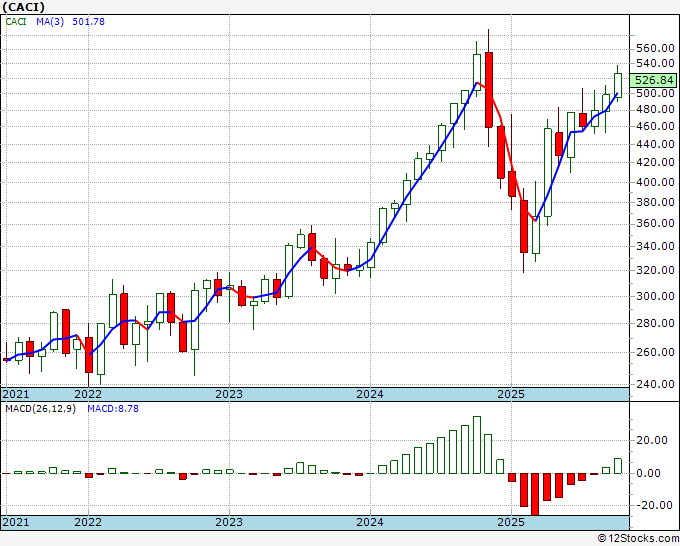680x546 pixels.
Task: Click the 240.00 price axis label
Action: pyautogui.click(x=656, y=384)
